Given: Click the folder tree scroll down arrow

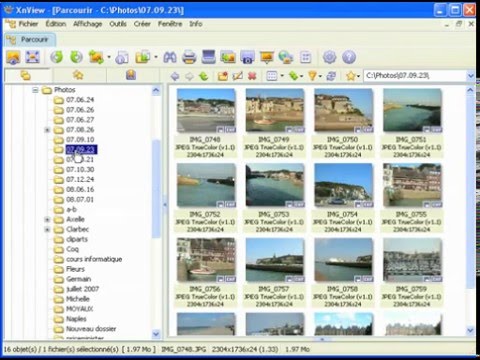Looking at the screenshot, I should tap(156, 334).
